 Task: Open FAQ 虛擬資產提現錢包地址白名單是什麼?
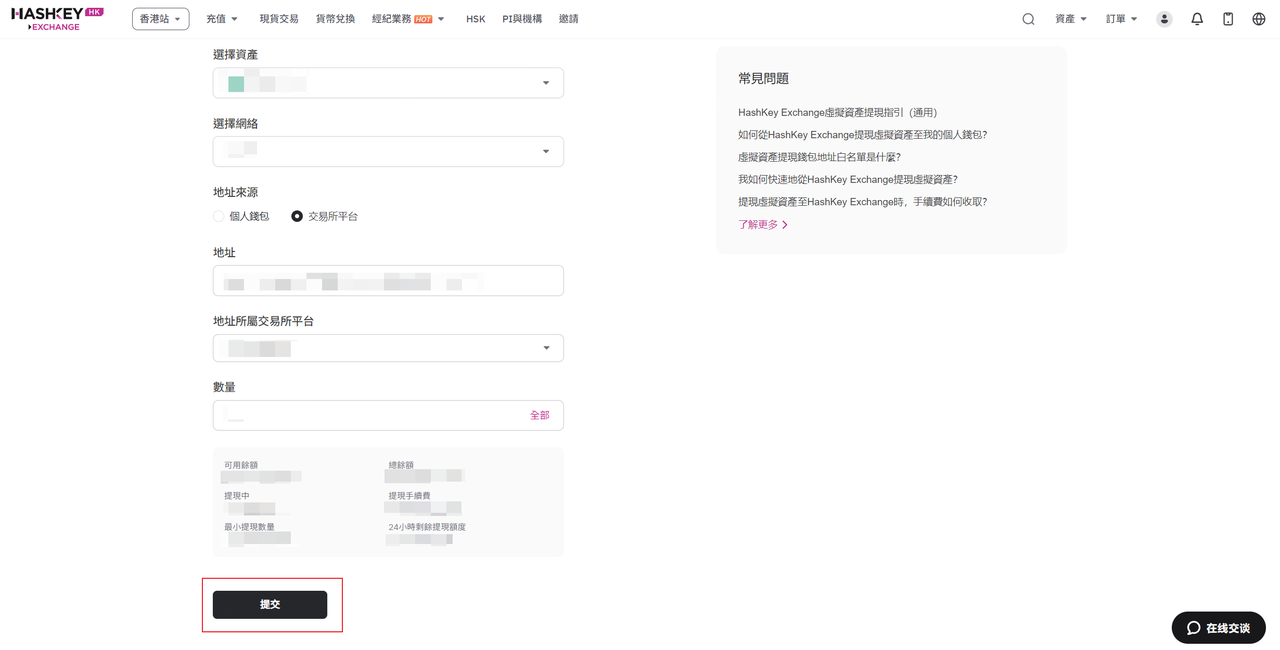point(820,157)
